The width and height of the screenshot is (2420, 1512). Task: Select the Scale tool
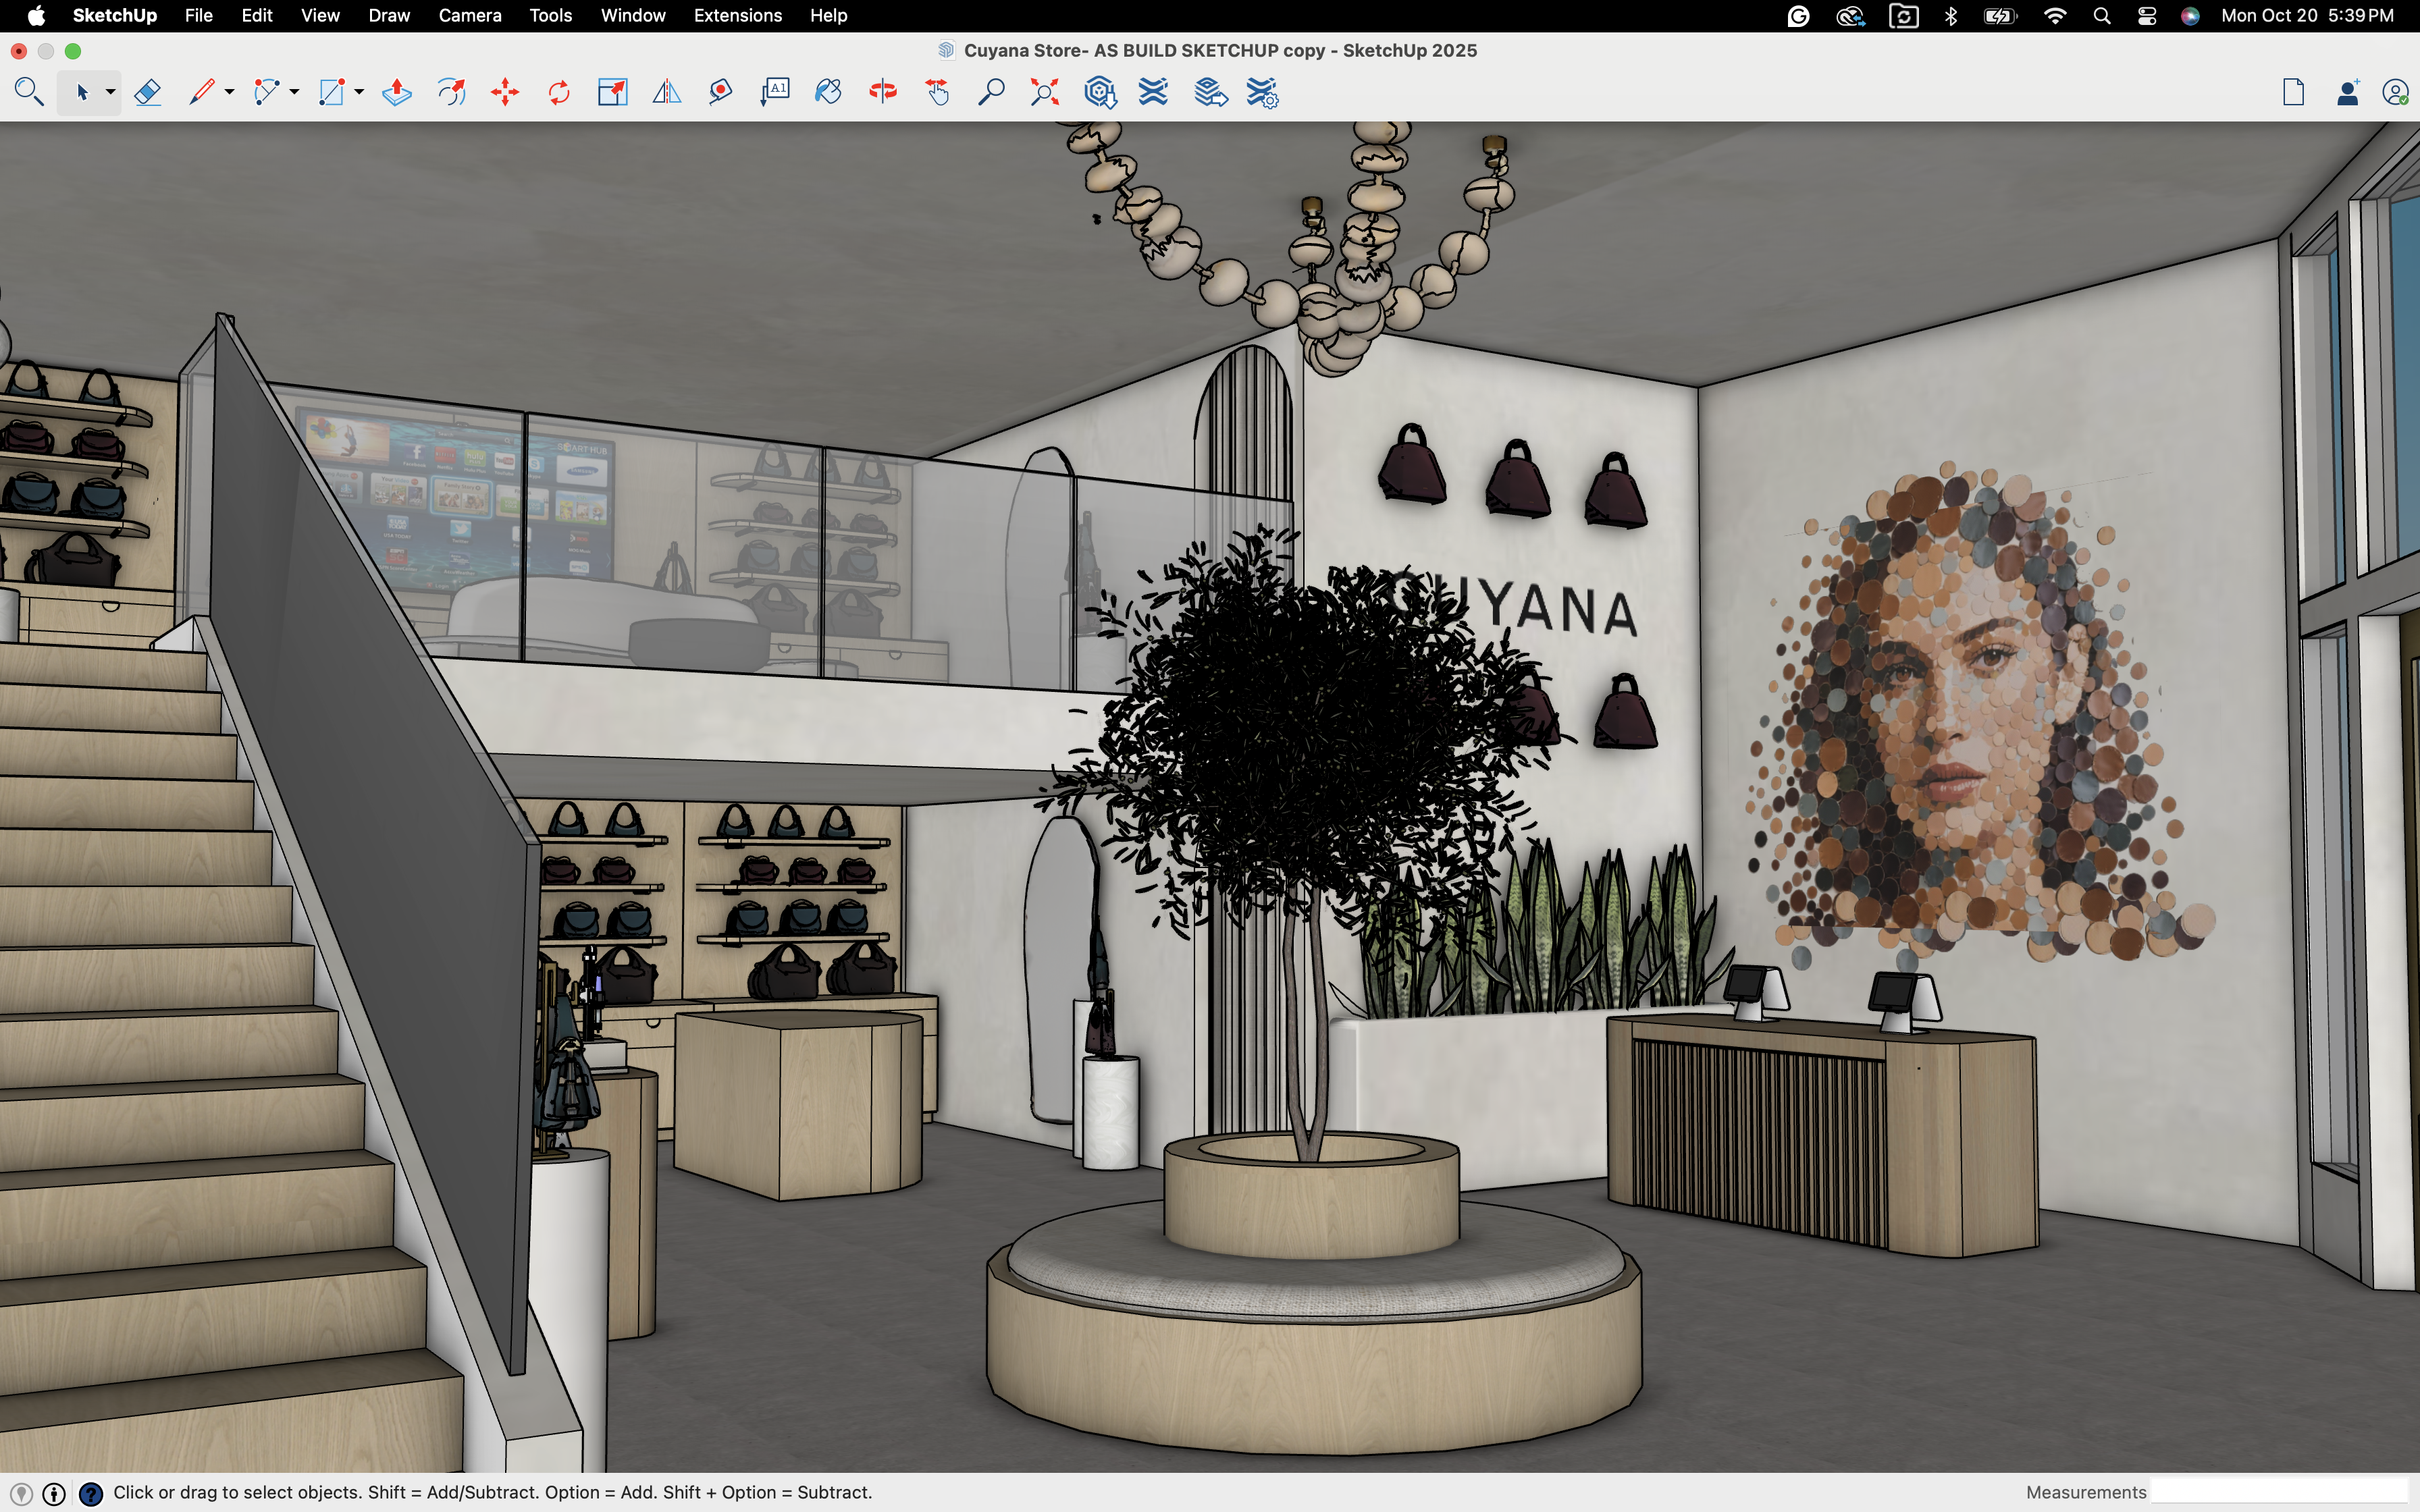pos(612,93)
